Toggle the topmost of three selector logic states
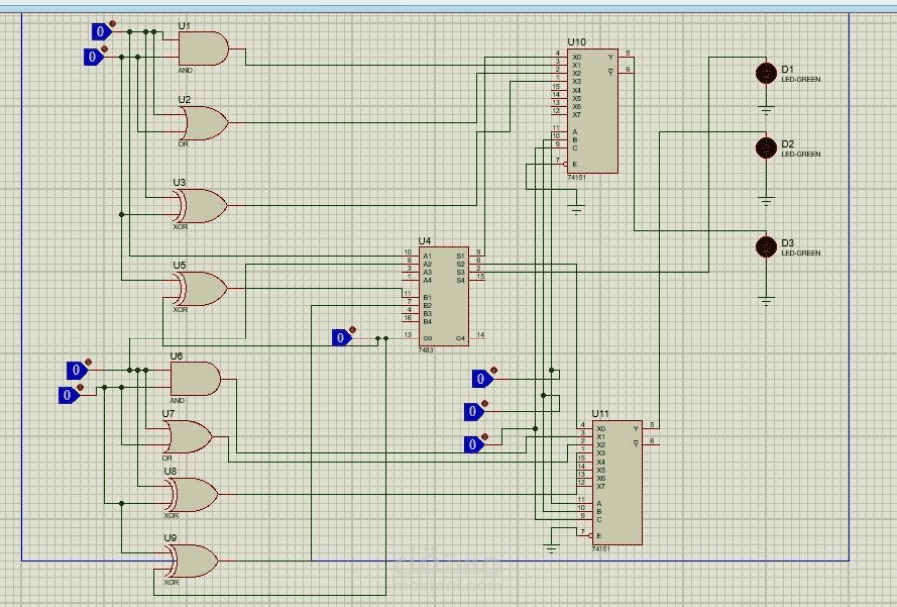Image resolution: width=897 pixels, height=607 pixels. pyautogui.click(x=481, y=379)
